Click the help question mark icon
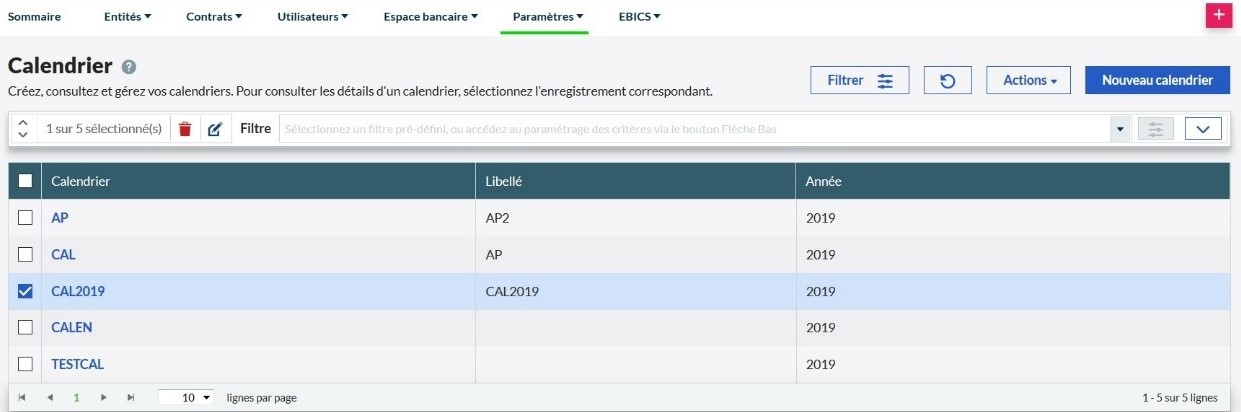 [129, 67]
